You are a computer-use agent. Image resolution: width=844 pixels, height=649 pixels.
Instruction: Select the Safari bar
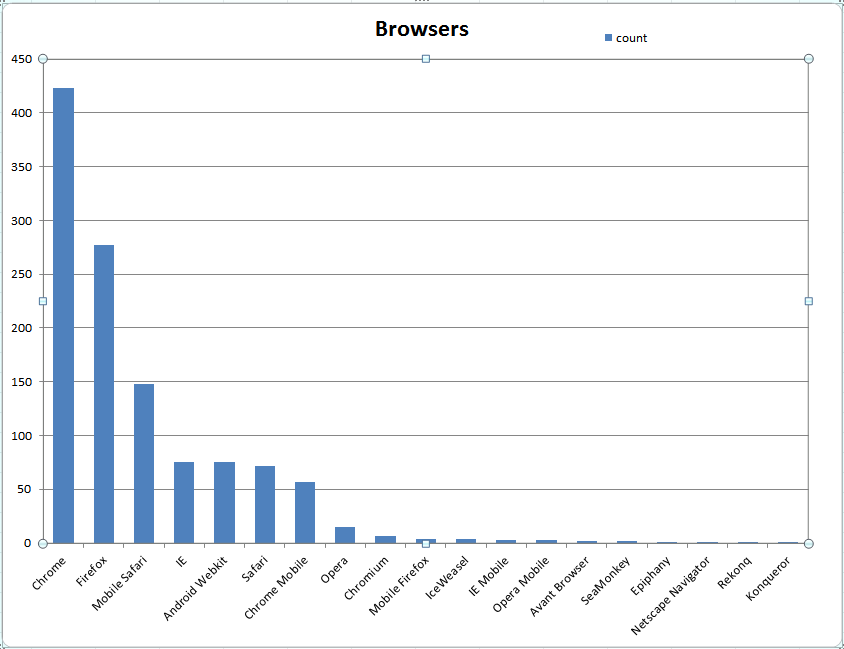tap(265, 505)
